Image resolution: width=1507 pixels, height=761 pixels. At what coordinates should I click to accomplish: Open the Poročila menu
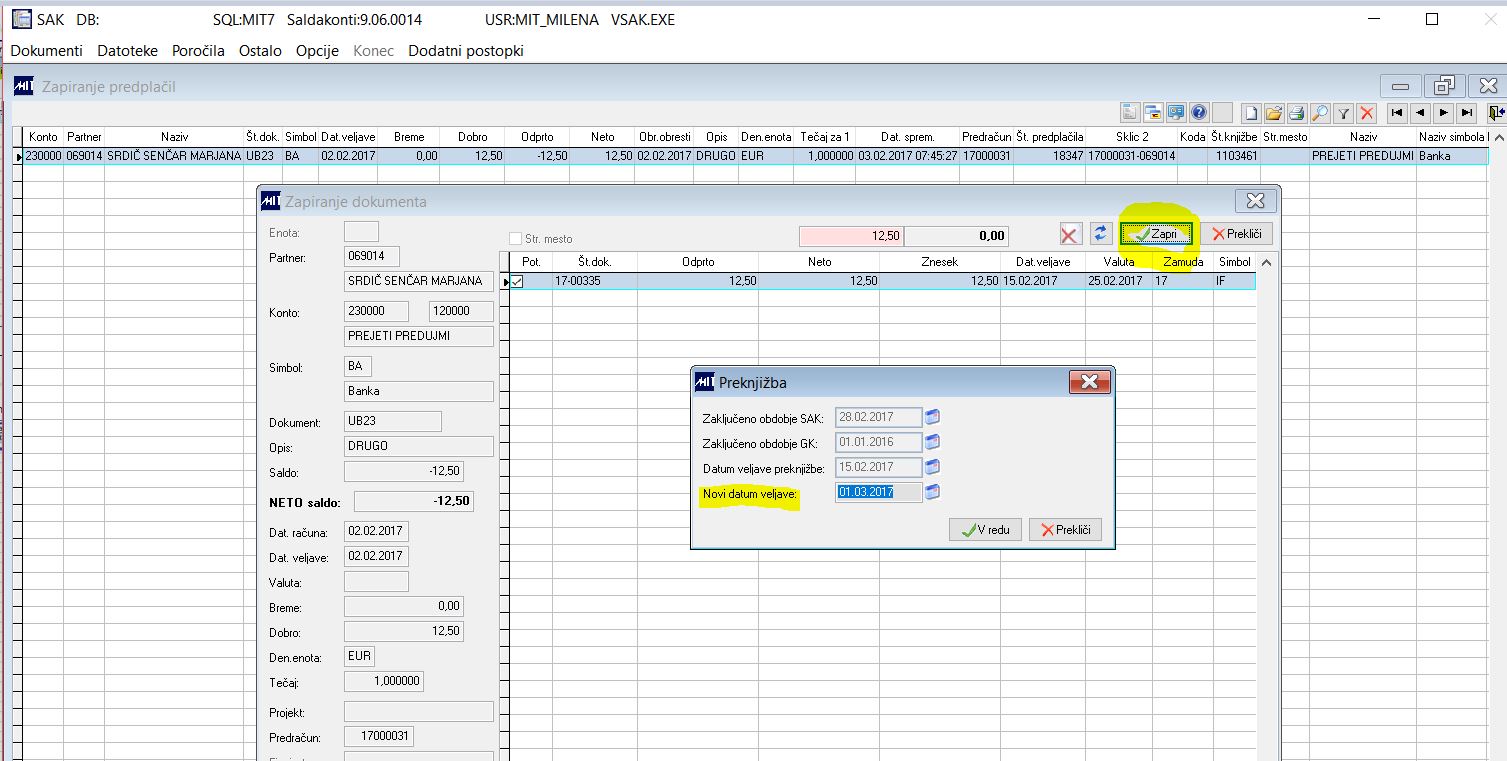(198, 50)
